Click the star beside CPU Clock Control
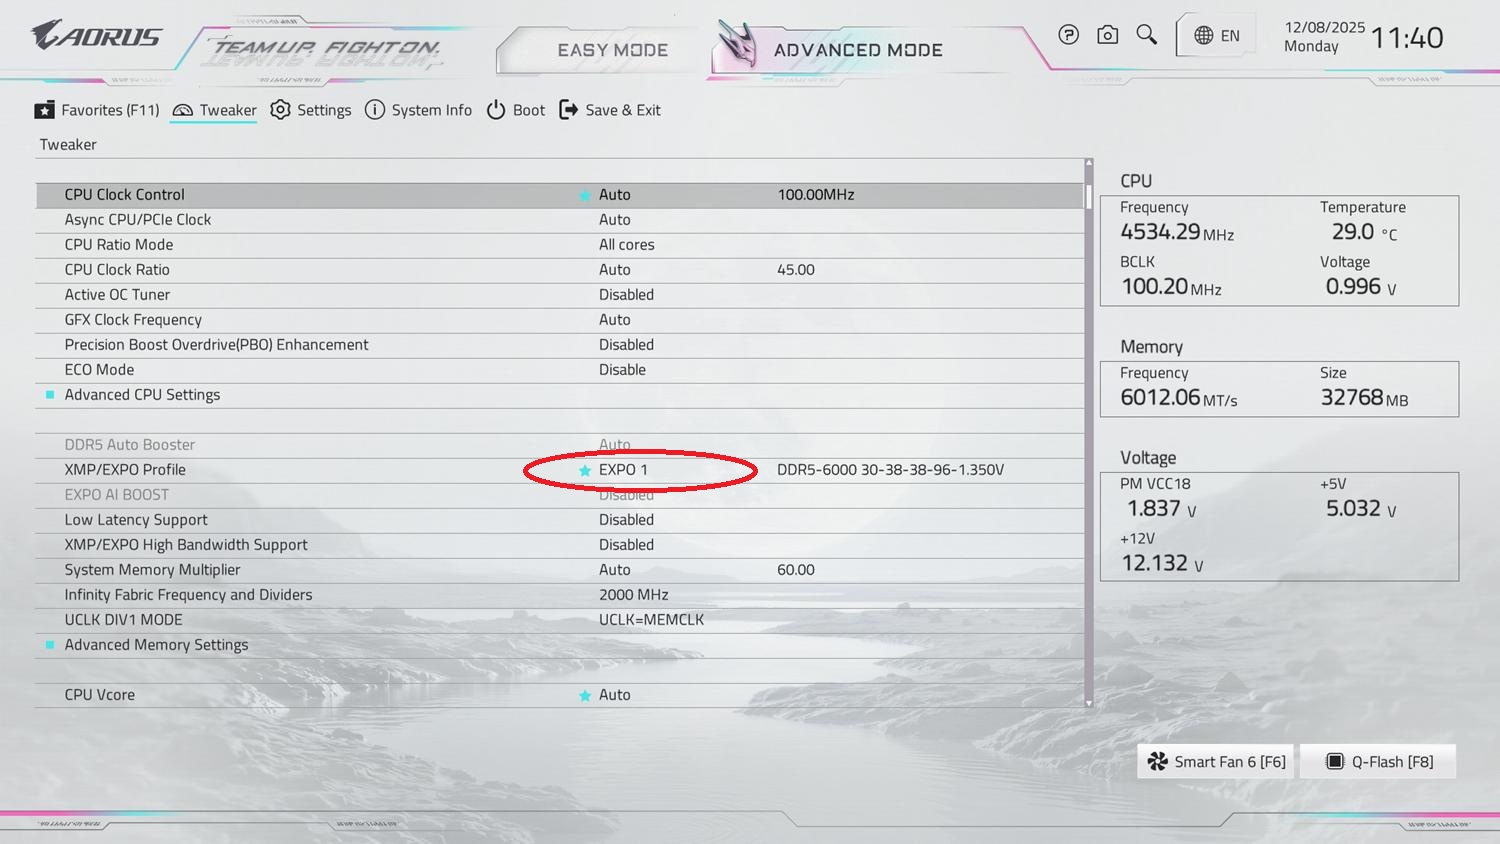Screen dimensions: 1500x844 585,195
